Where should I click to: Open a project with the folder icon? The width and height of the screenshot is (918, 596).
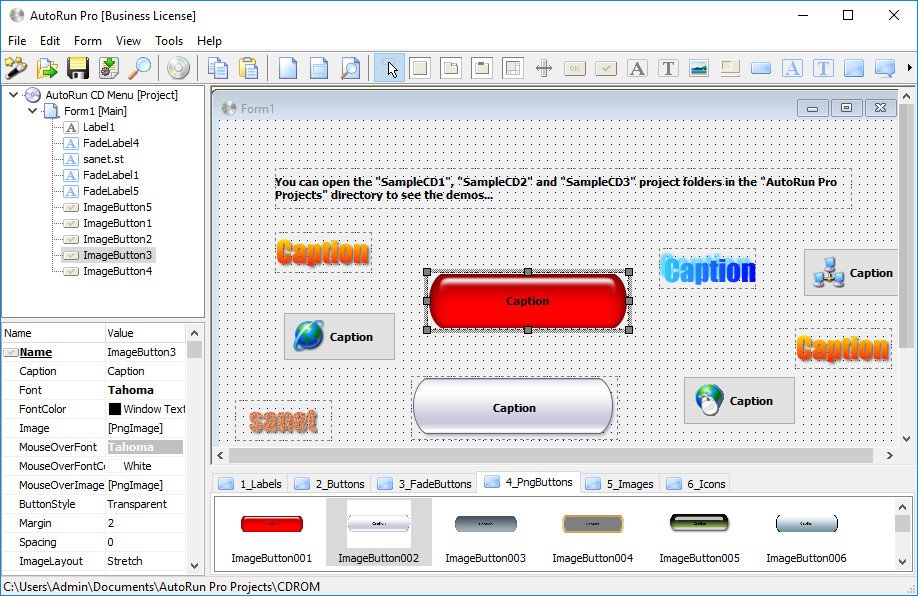point(47,68)
